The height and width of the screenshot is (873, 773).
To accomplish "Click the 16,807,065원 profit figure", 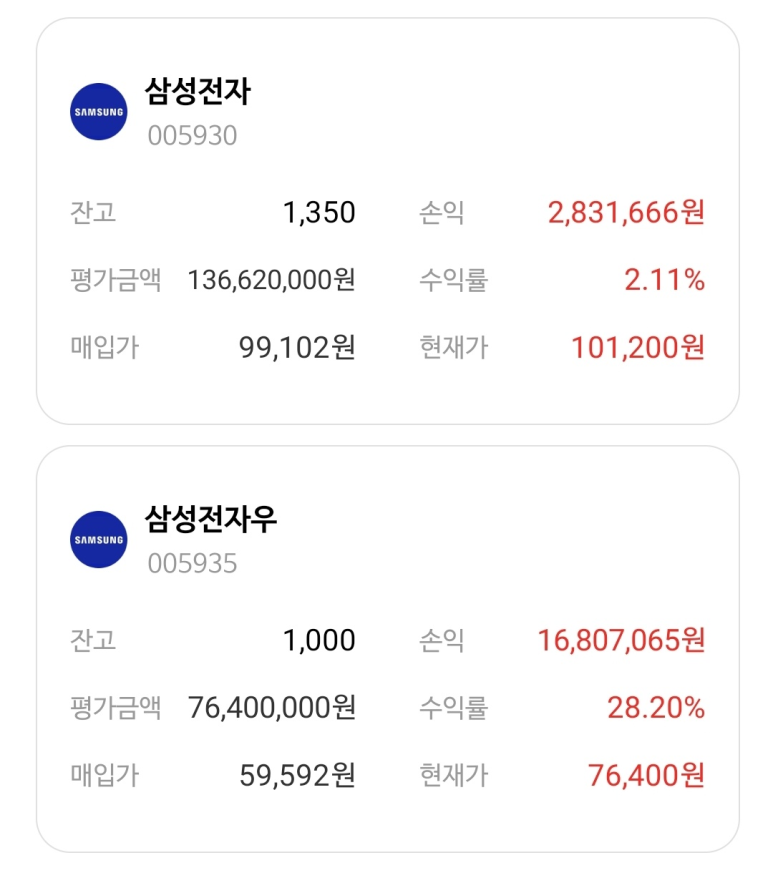I will point(621,641).
